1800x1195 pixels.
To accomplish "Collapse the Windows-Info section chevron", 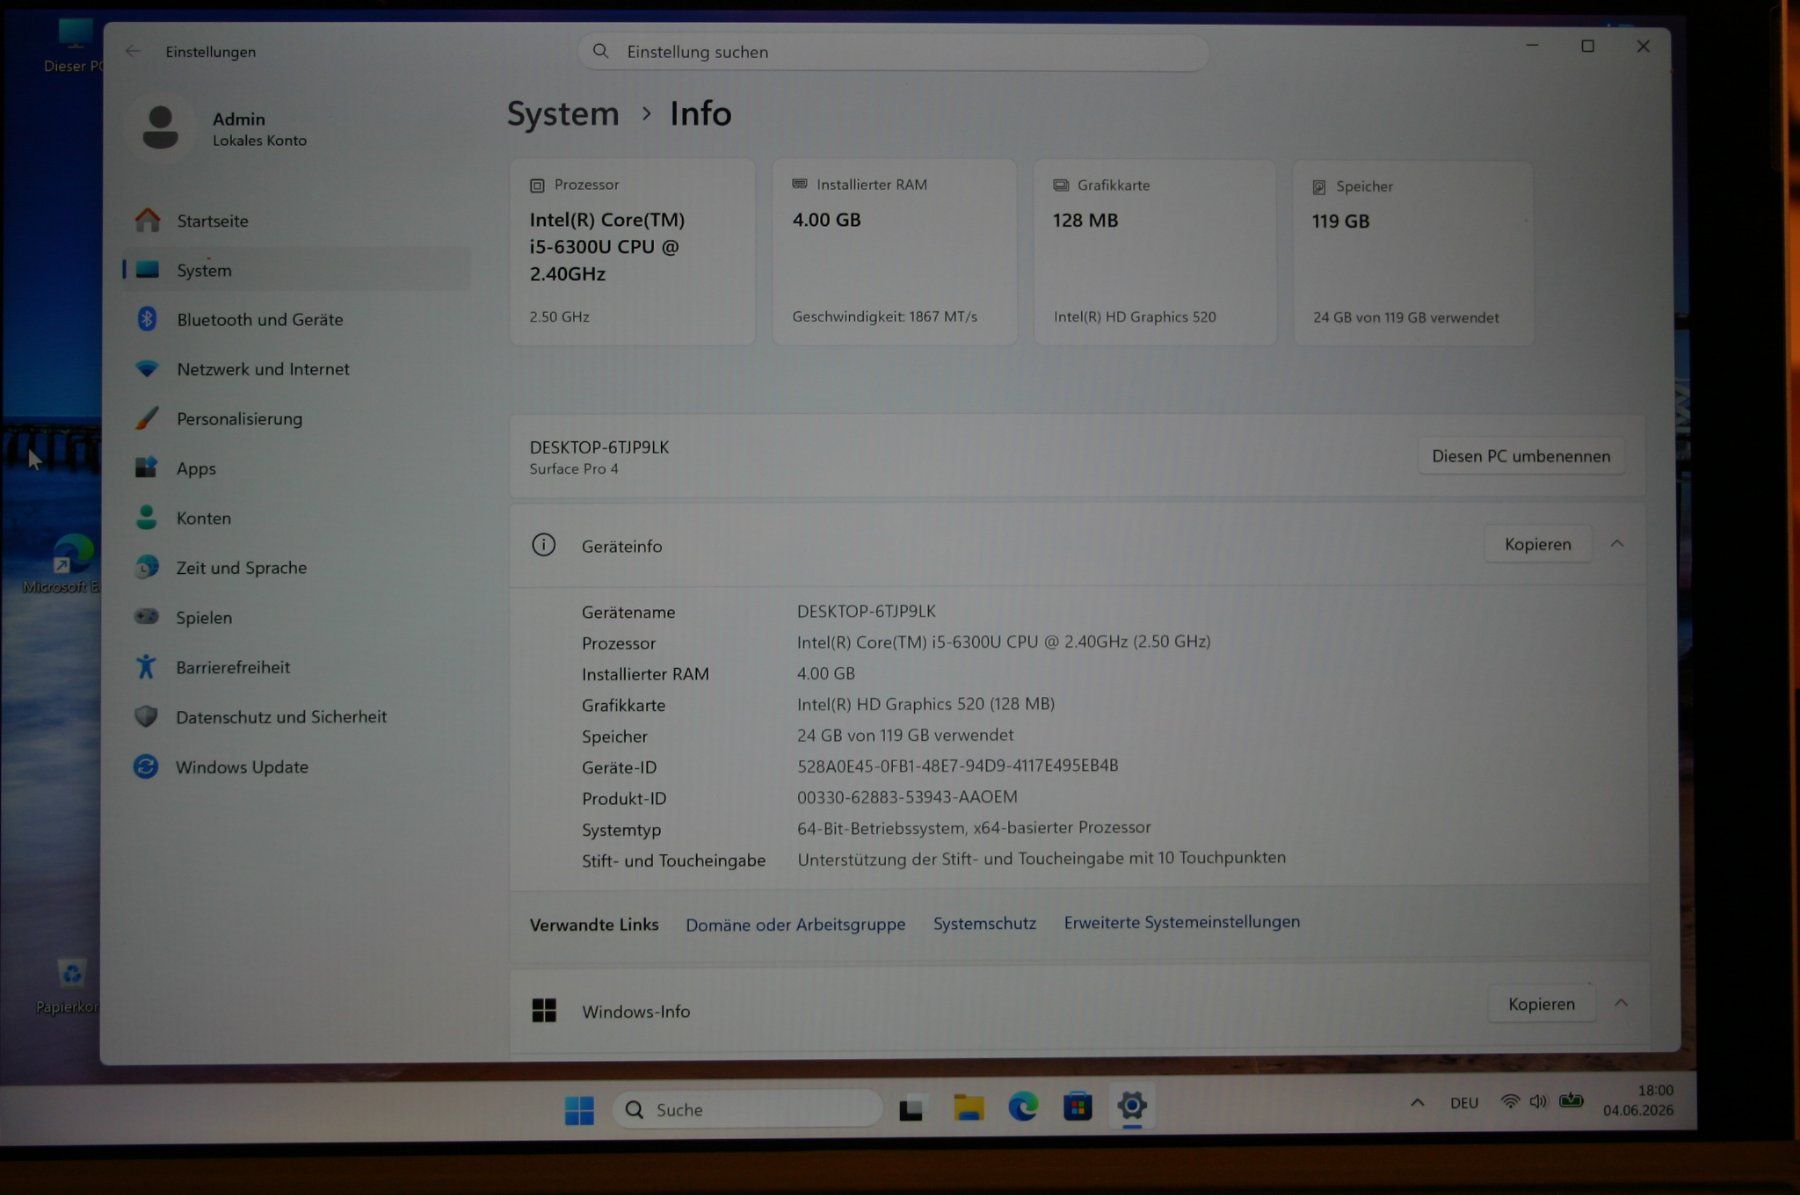I will click(1621, 1003).
